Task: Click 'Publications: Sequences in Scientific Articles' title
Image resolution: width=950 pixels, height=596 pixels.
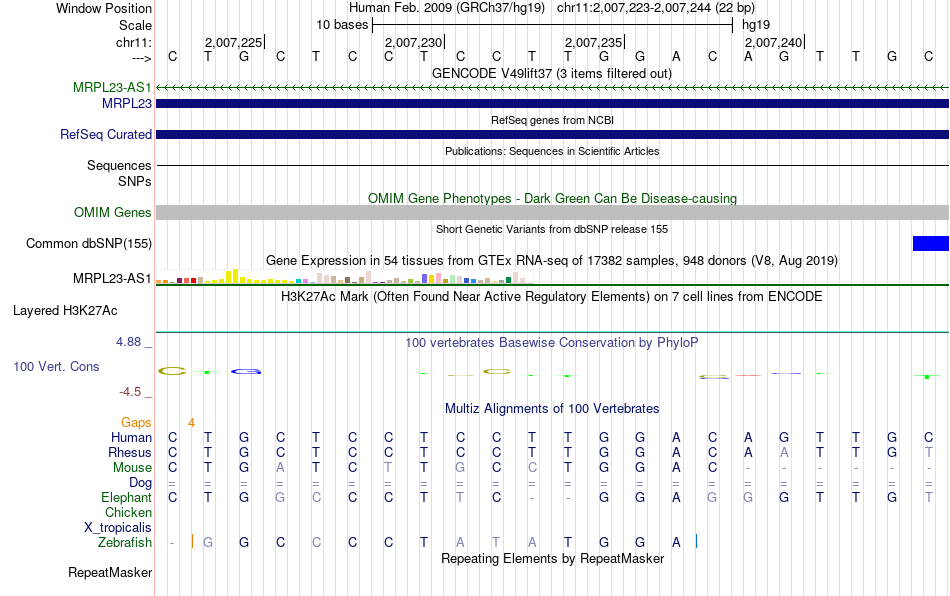Action: coord(552,151)
